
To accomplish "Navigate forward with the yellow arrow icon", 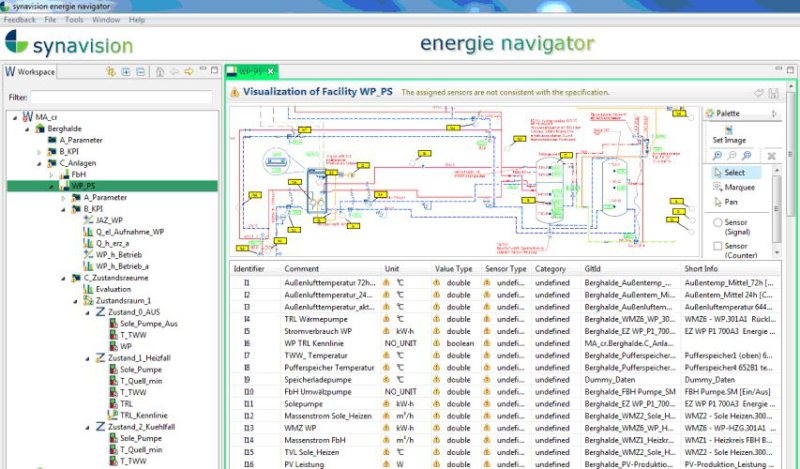I will pos(189,71).
